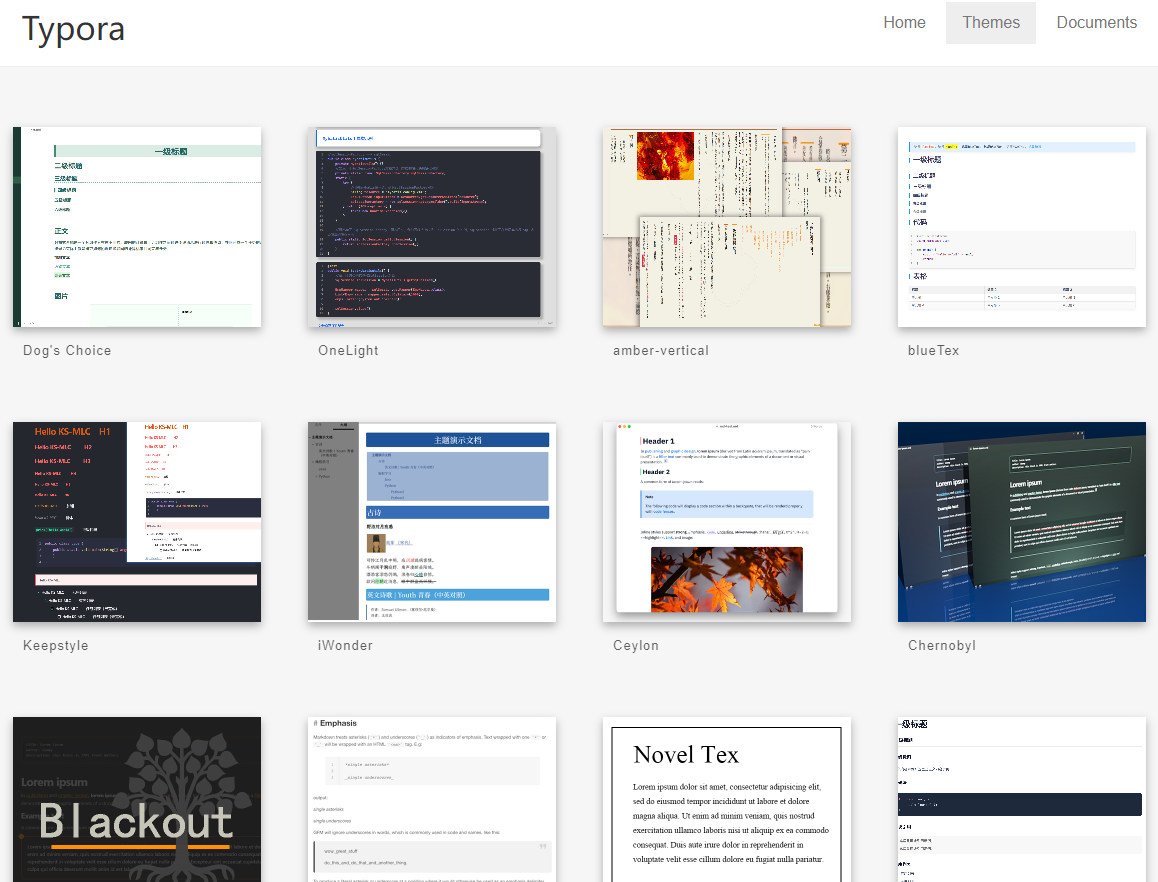Open the Ceylon theme preview image
This screenshot has width=1158, height=882.
coord(727,522)
